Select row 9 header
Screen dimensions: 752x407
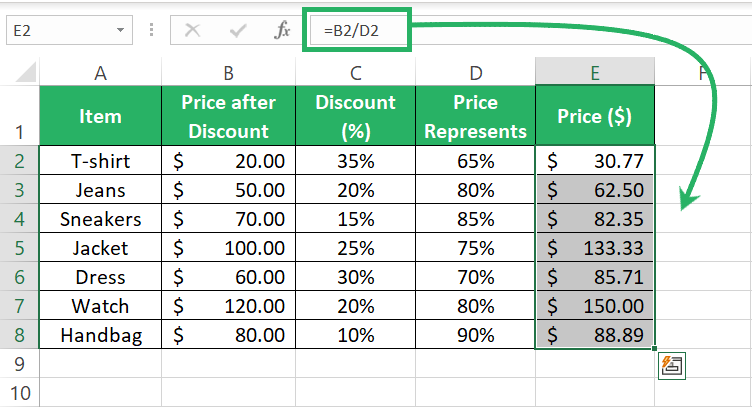click(19, 363)
